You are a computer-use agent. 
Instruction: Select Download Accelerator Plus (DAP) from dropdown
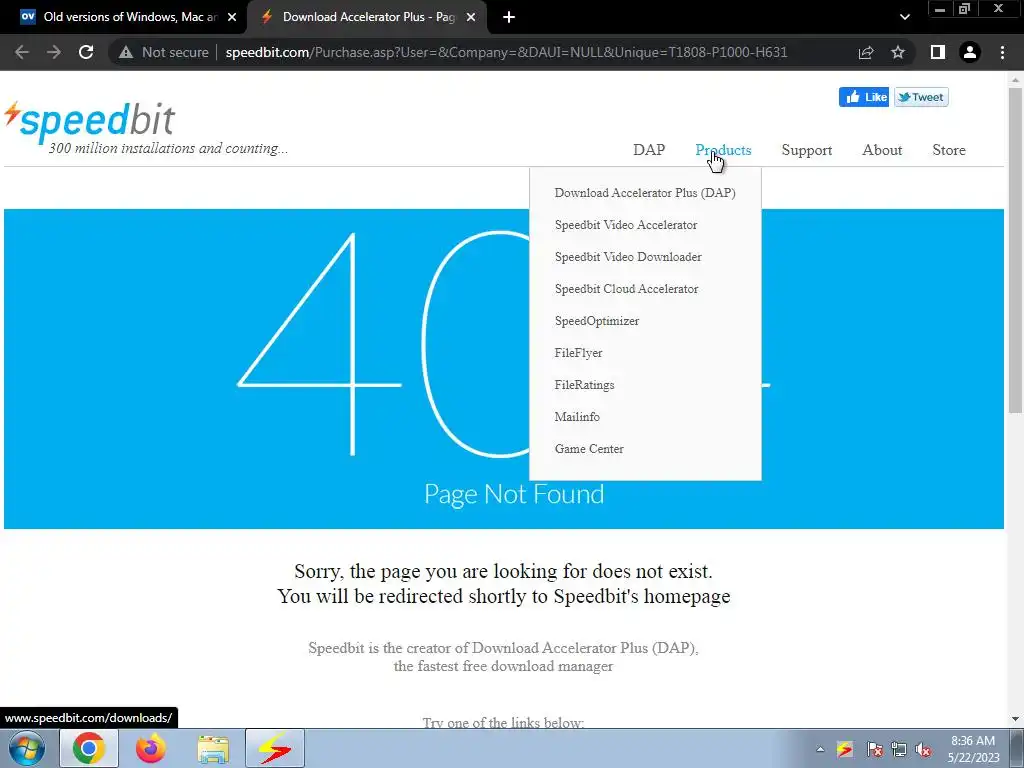point(645,193)
